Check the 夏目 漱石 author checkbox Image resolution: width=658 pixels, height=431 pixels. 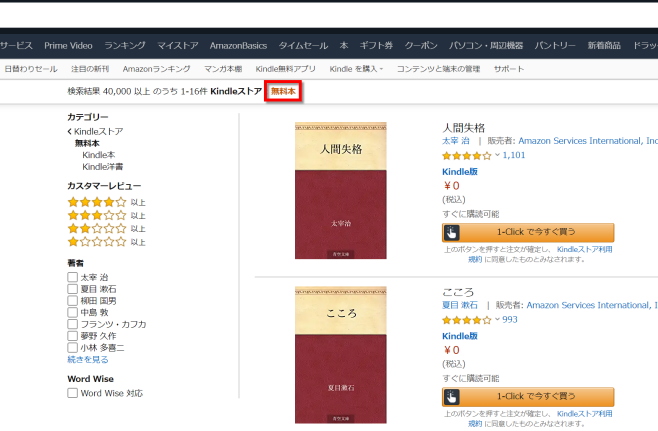click(x=73, y=289)
